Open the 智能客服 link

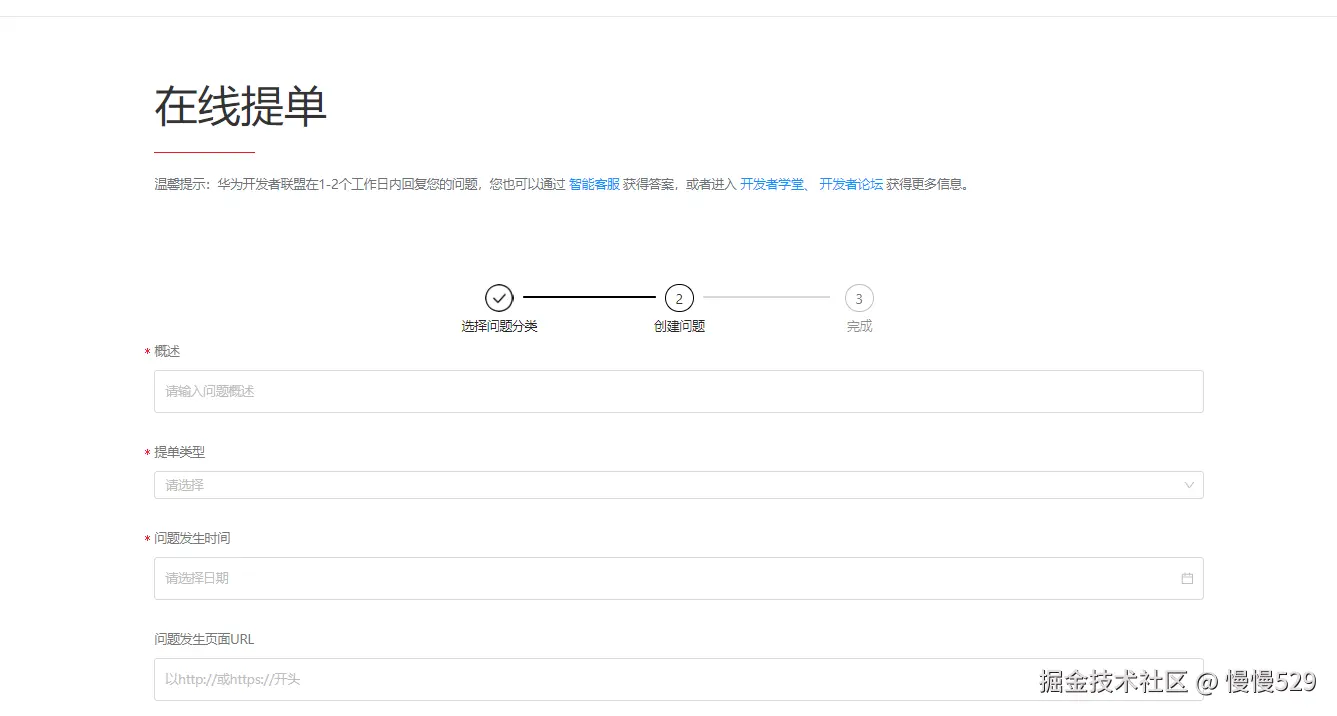tap(594, 184)
